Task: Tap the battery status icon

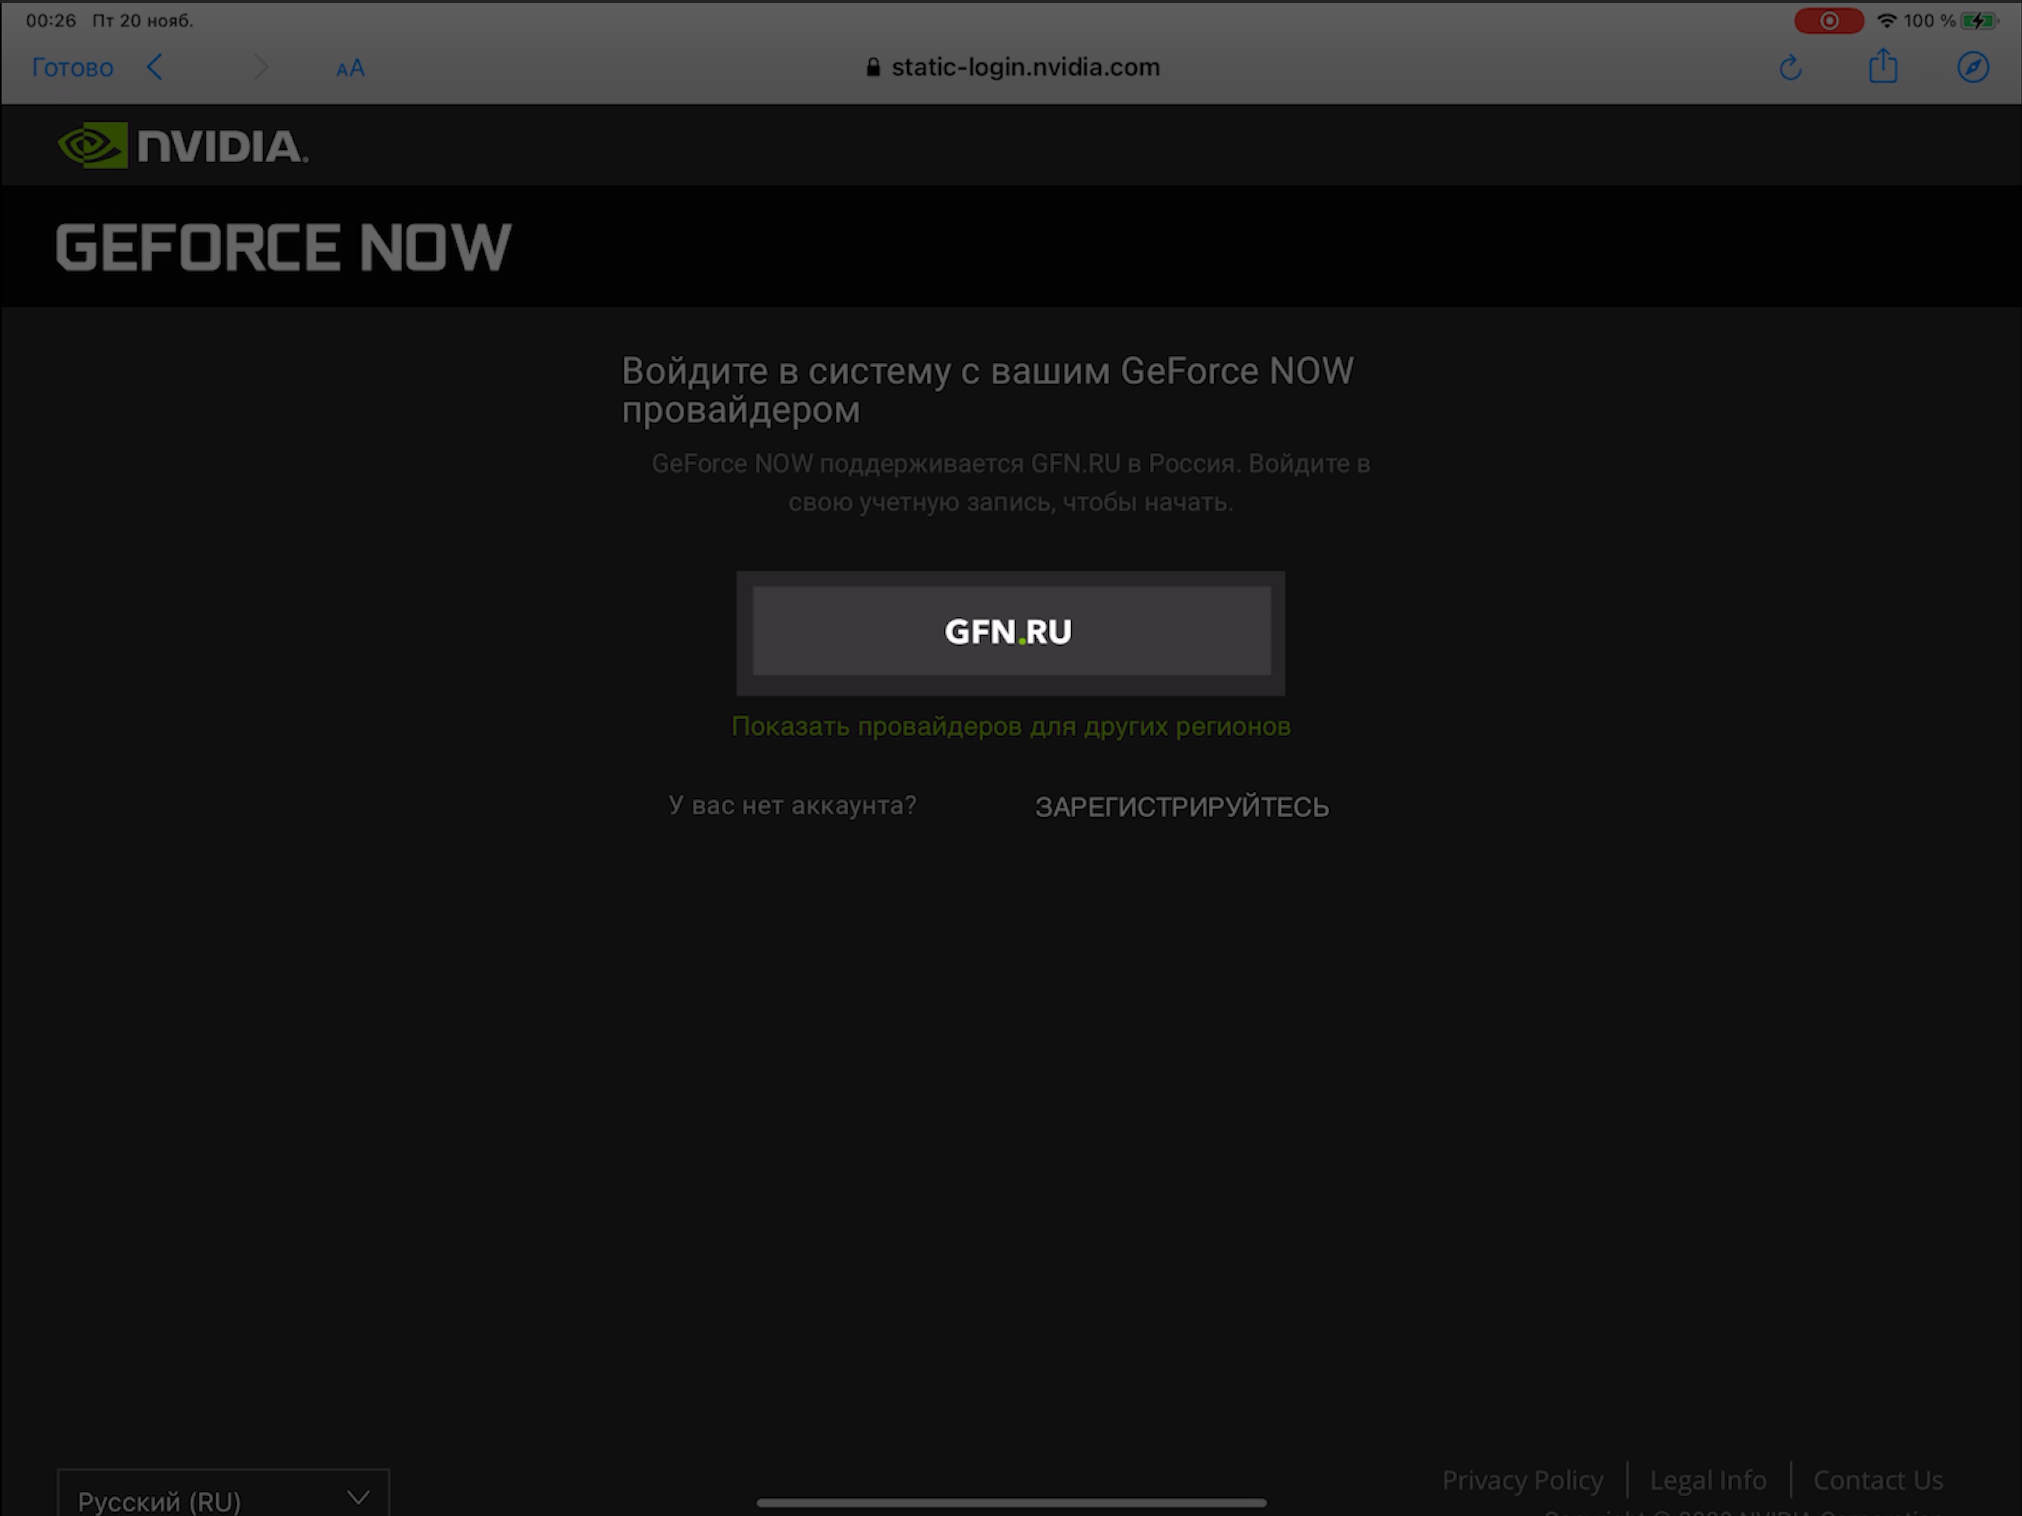Action: [1978, 20]
